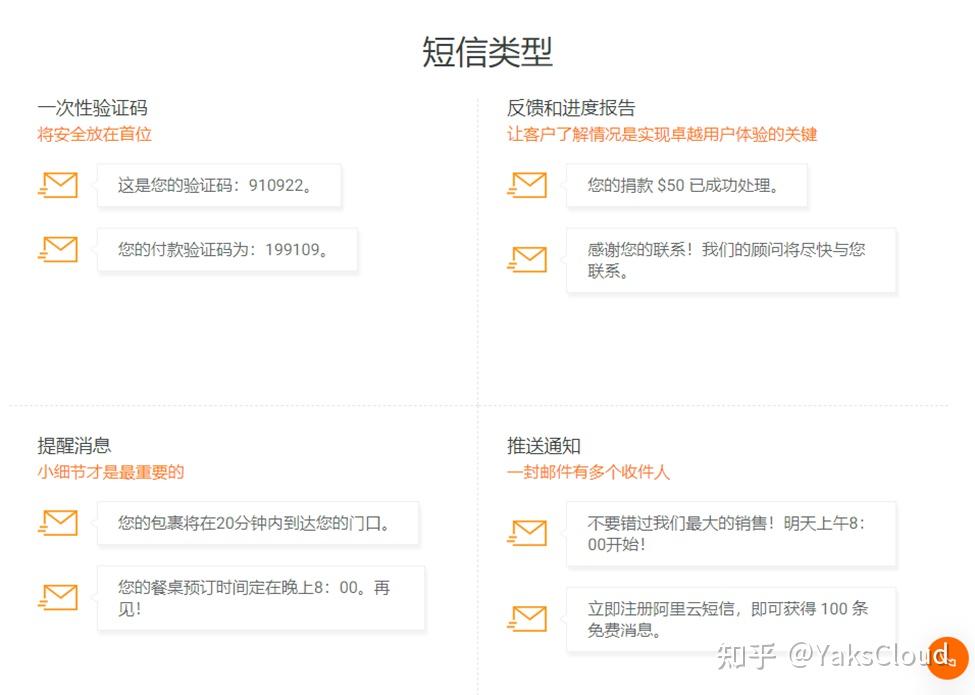Click the 提醒消息 category label

[x=76, y=446]
